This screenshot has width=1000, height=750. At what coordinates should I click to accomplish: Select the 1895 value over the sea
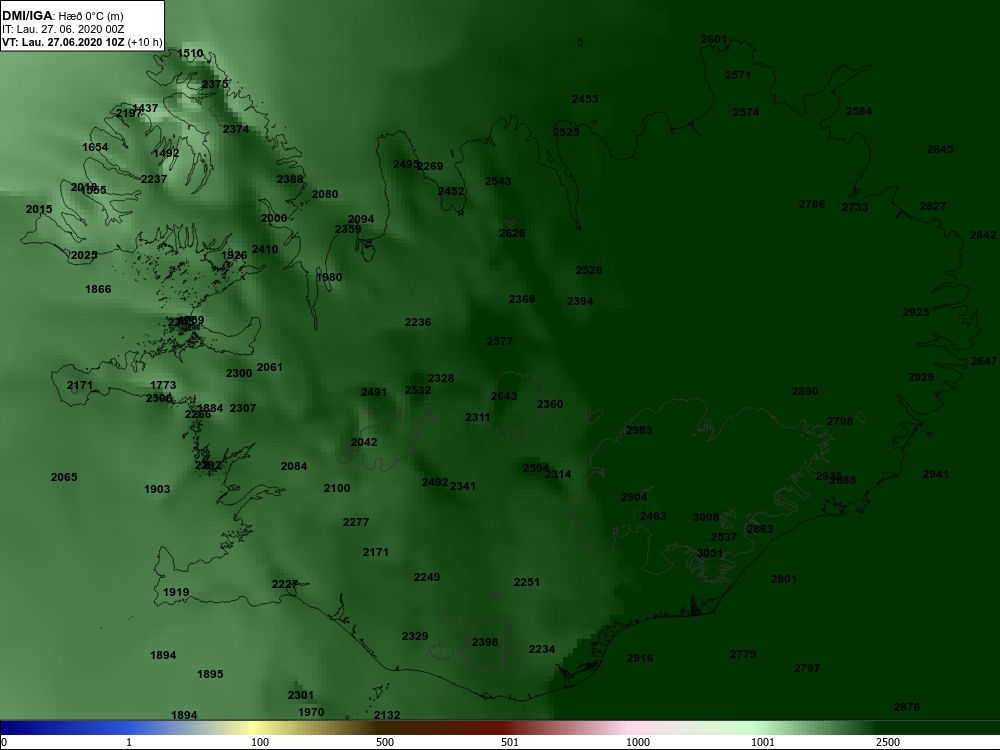click(210, 675)
